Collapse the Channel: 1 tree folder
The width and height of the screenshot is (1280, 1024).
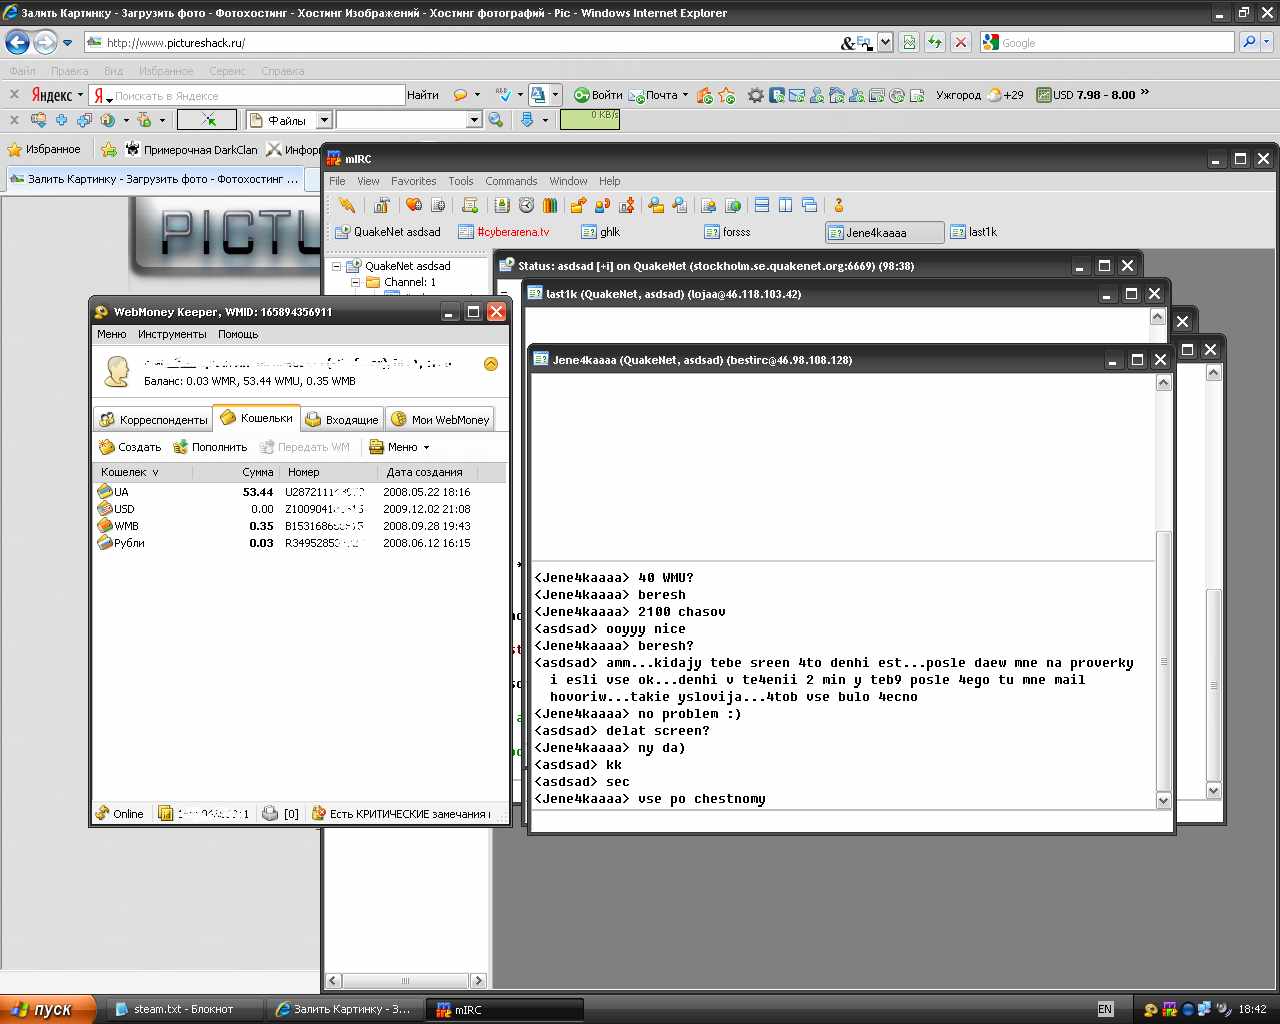355,282
